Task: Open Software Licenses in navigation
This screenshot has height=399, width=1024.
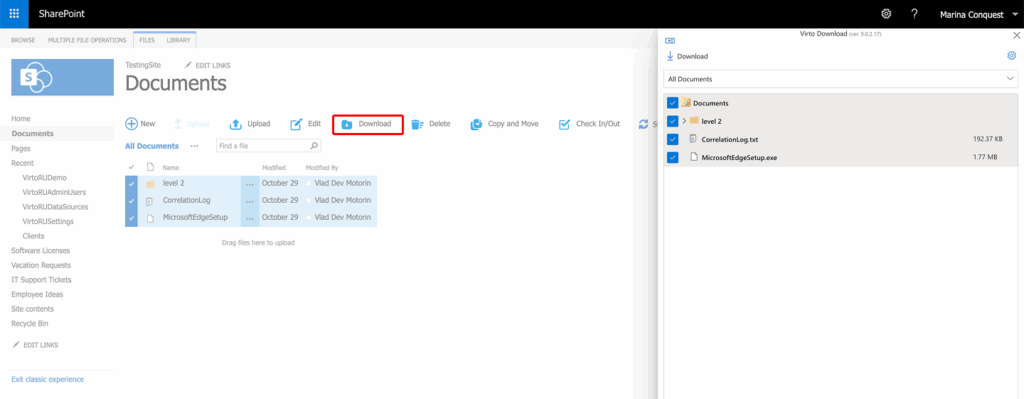Action: [40, 251]
